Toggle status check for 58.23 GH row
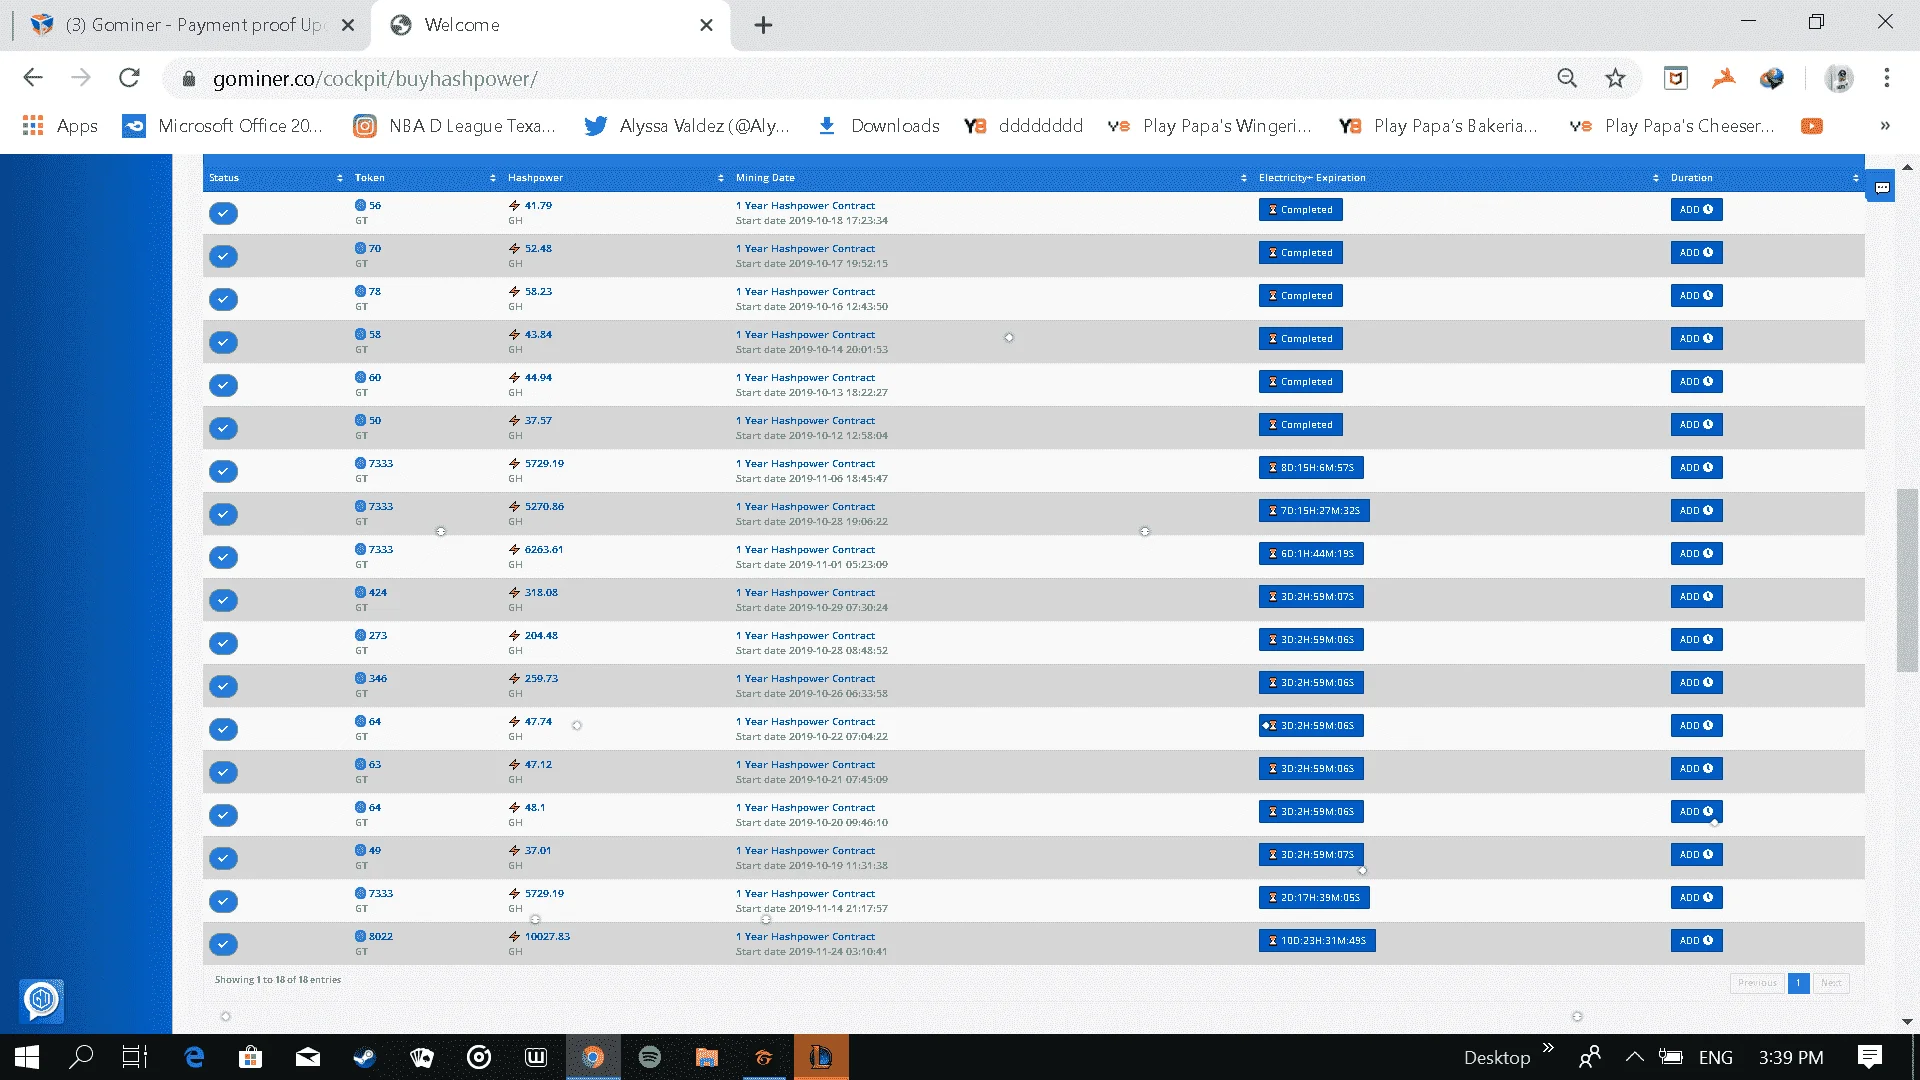The height and width of the screenshot is (1080, 1920). pos(223,299)
